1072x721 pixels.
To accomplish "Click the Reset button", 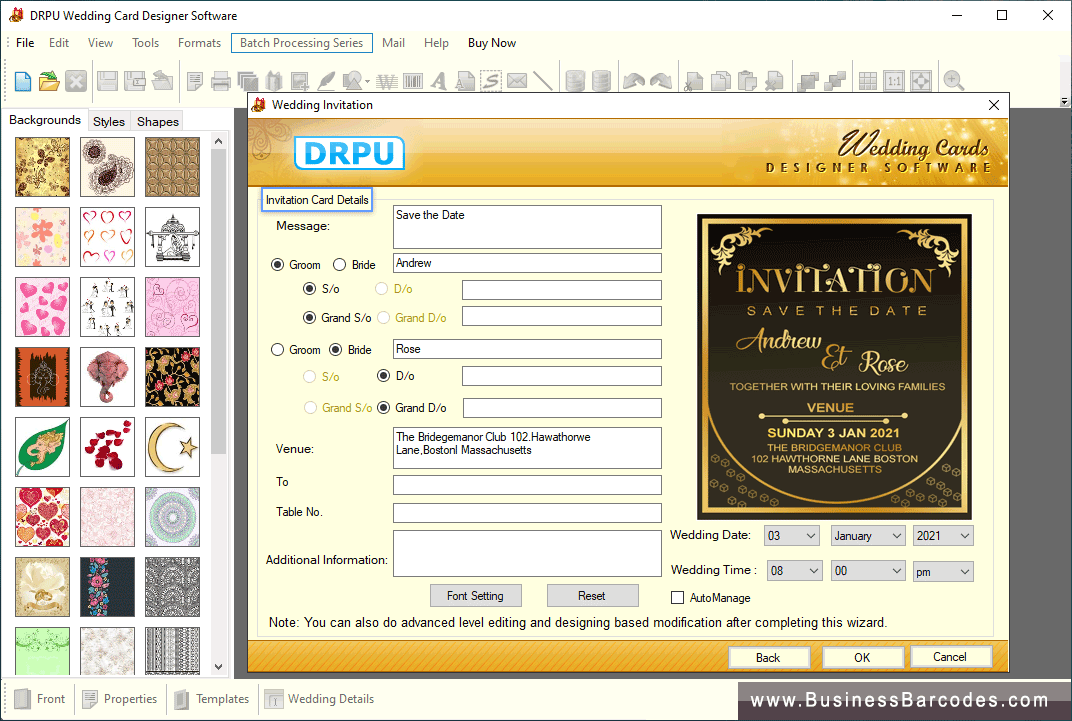I will point(592,596).
